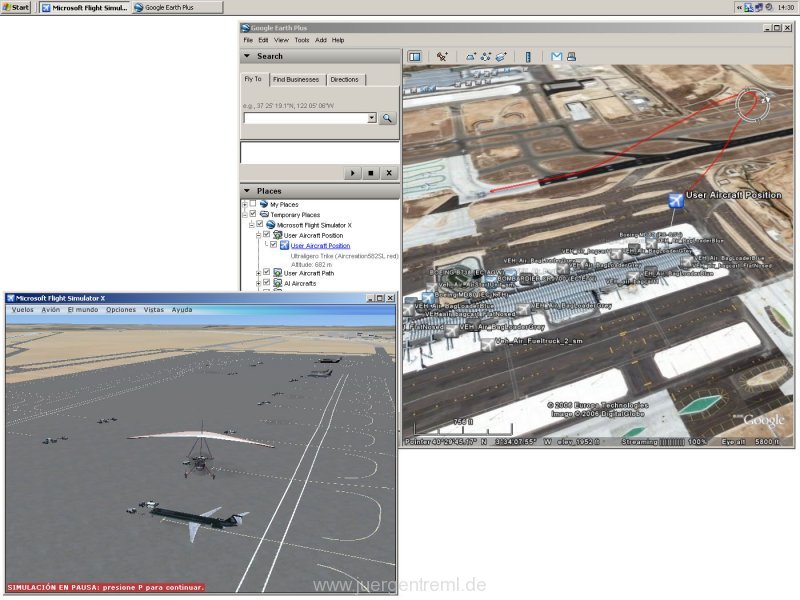The width and height of the screenshot is (800, 600).
Task: Open the Avión menu in Flight Simulator
Action: pyautogui.click(x=51, y=310)
